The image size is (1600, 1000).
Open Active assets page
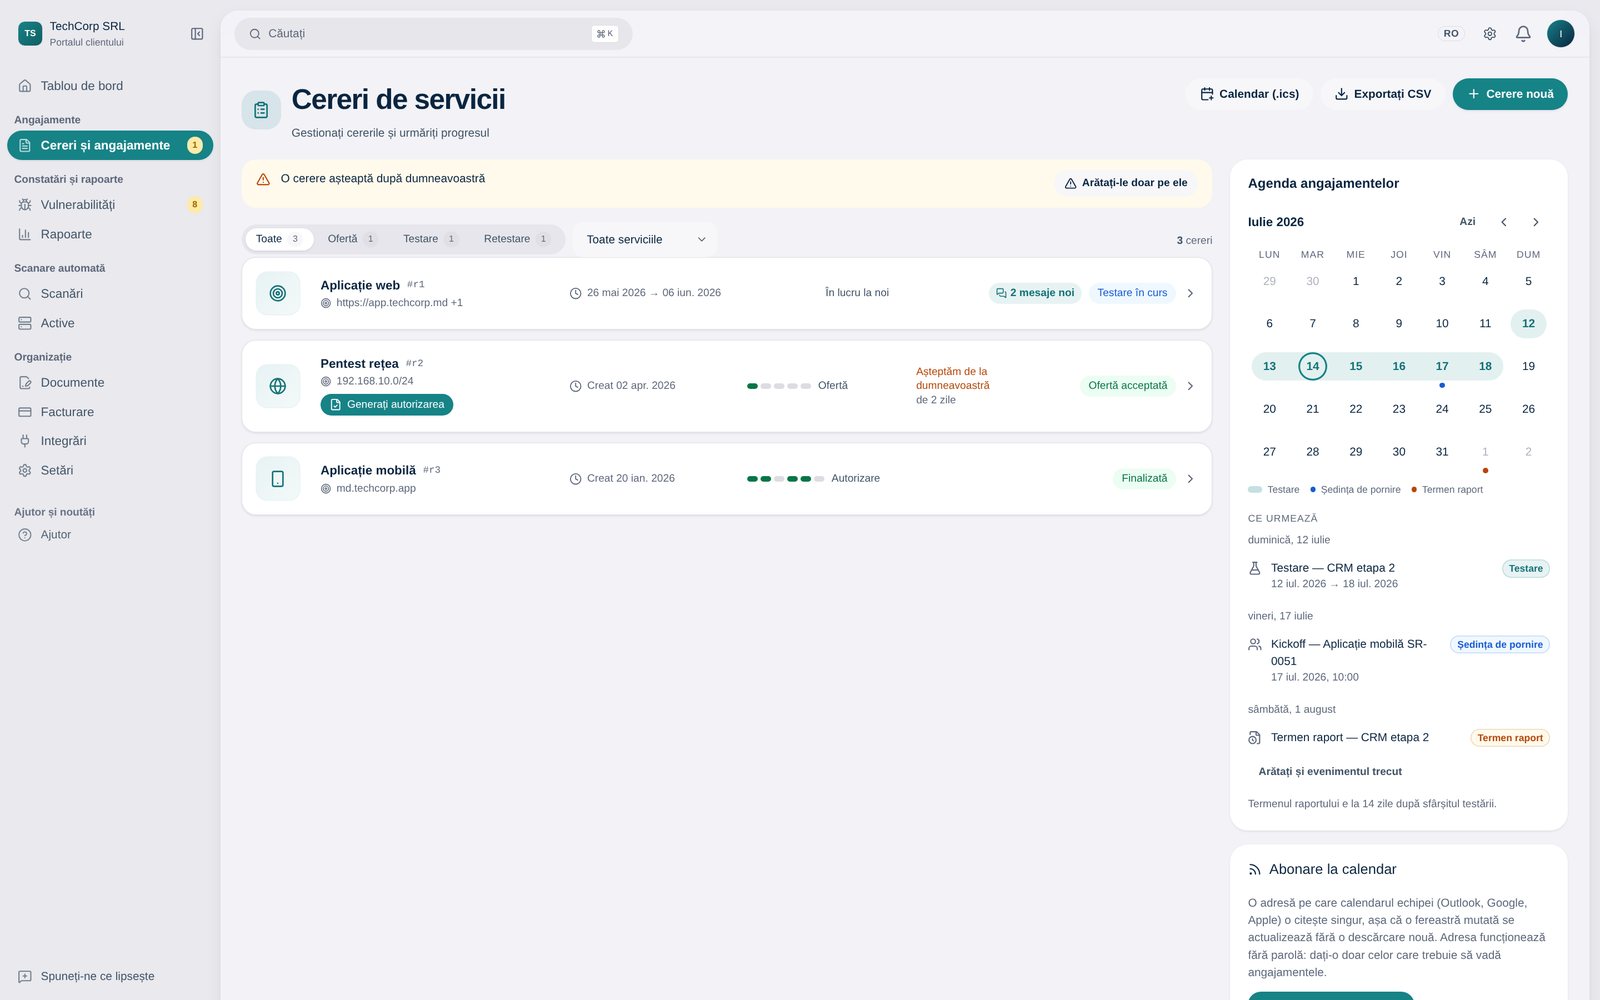[110, 323]
